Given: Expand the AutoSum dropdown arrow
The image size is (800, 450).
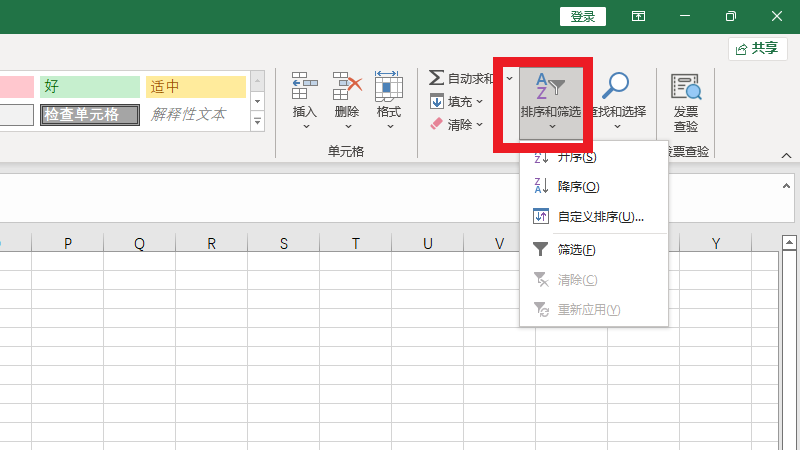Looking at the screenshot, I should coord(509,78).
